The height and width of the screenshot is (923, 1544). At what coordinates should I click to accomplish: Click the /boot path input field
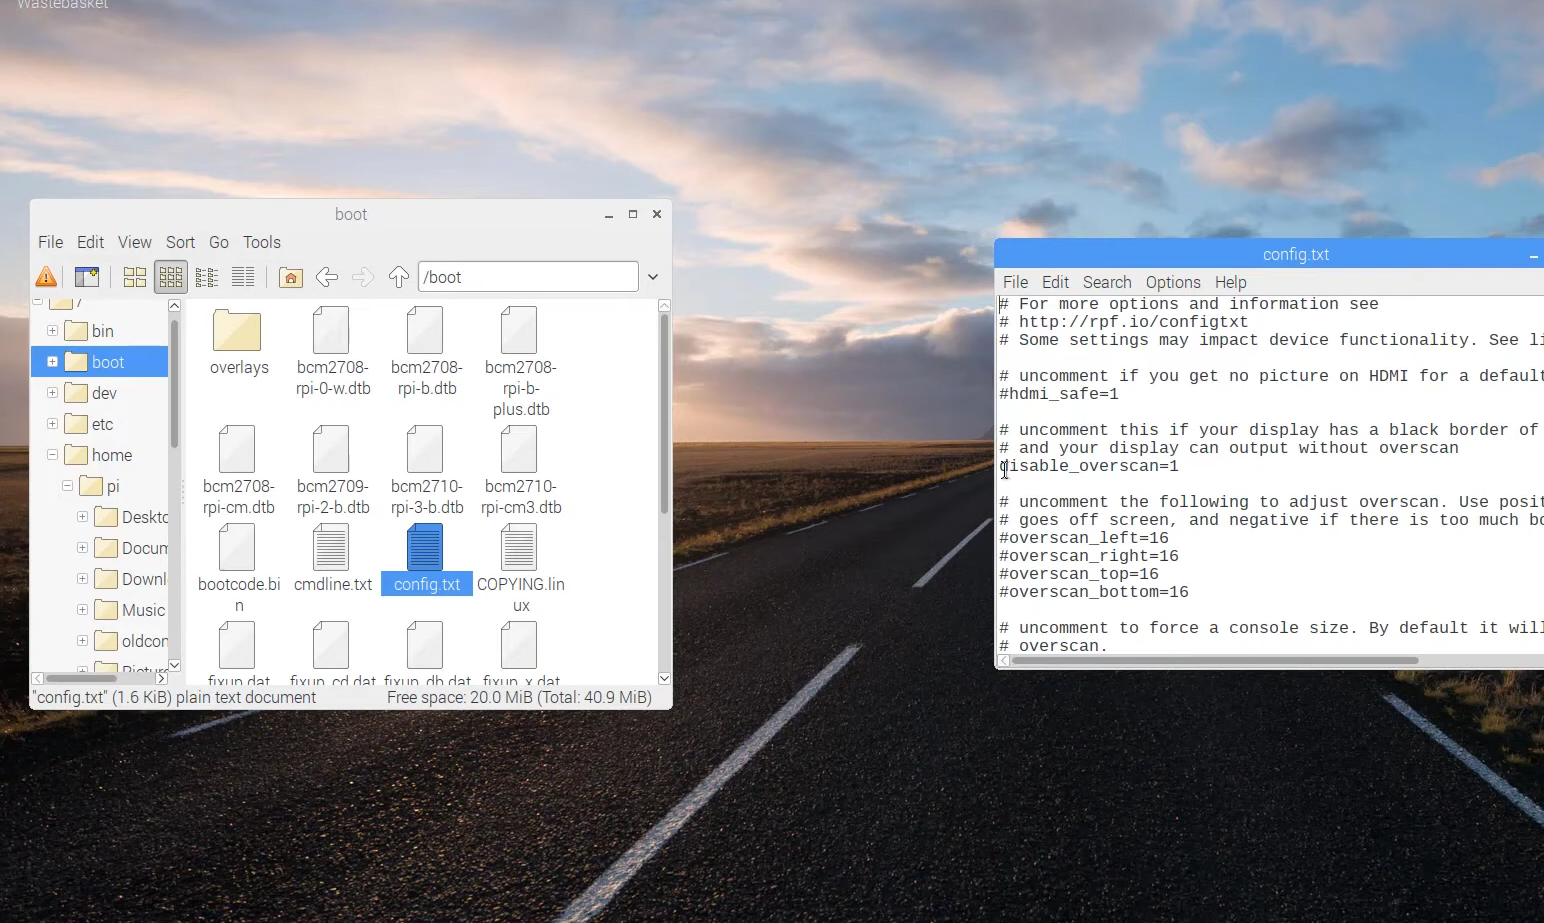(527, 277)
